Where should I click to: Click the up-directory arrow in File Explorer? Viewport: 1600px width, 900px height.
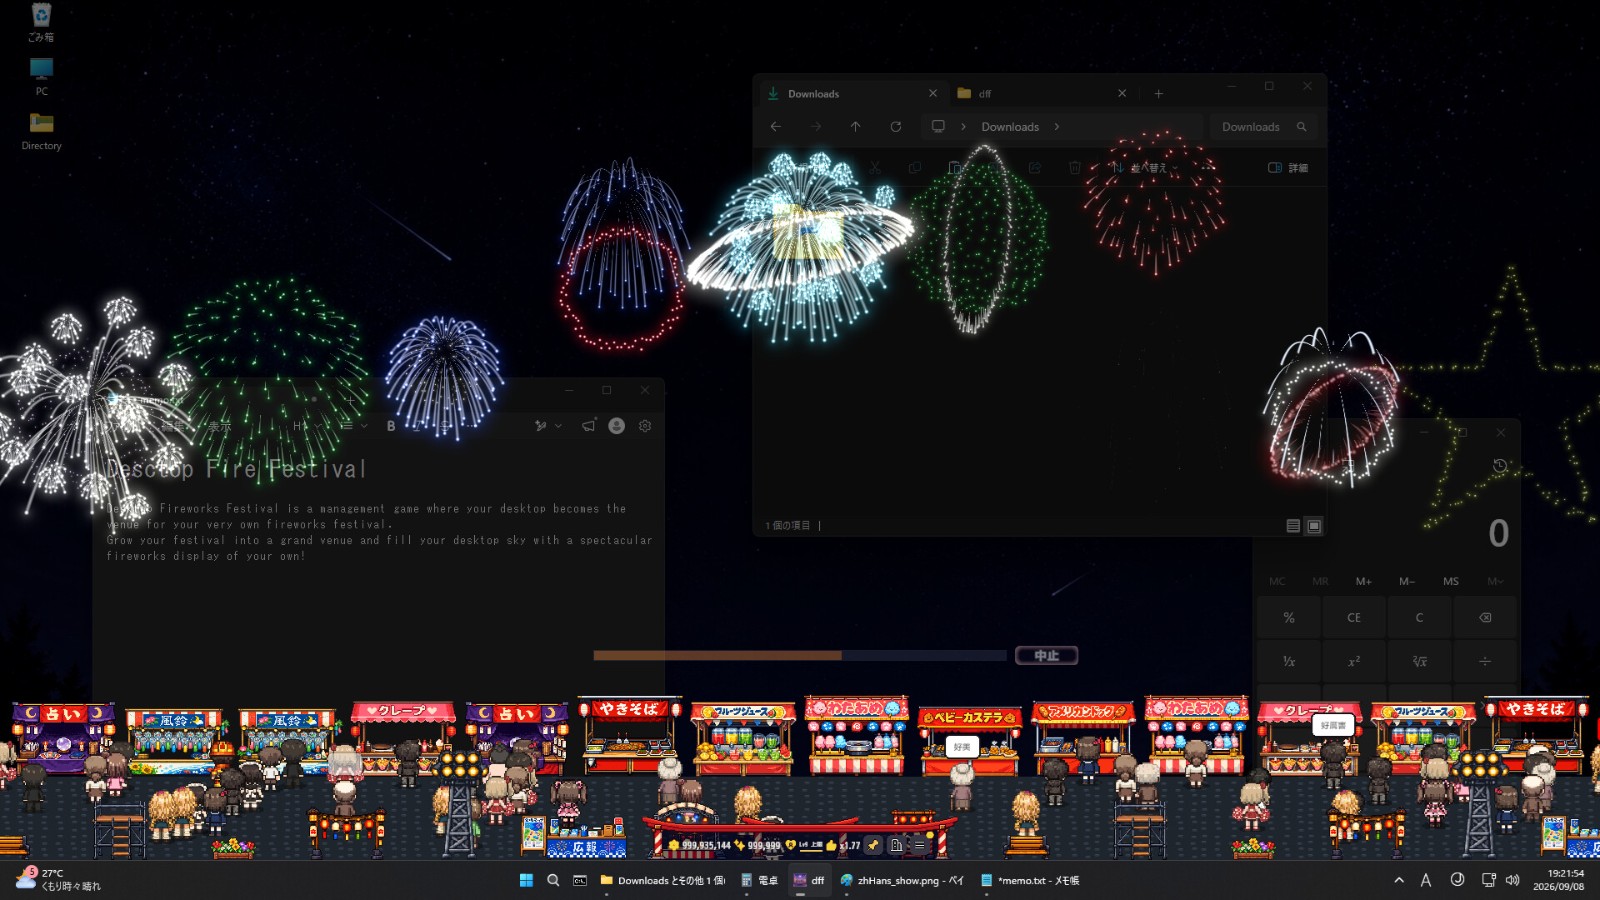[855, 127]
